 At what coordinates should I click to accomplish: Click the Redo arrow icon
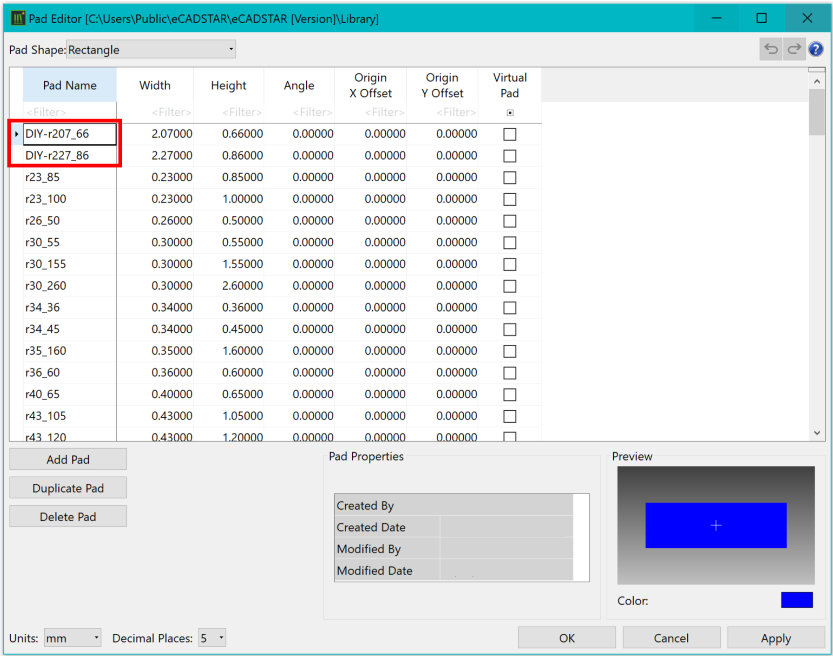click(794, 49)
